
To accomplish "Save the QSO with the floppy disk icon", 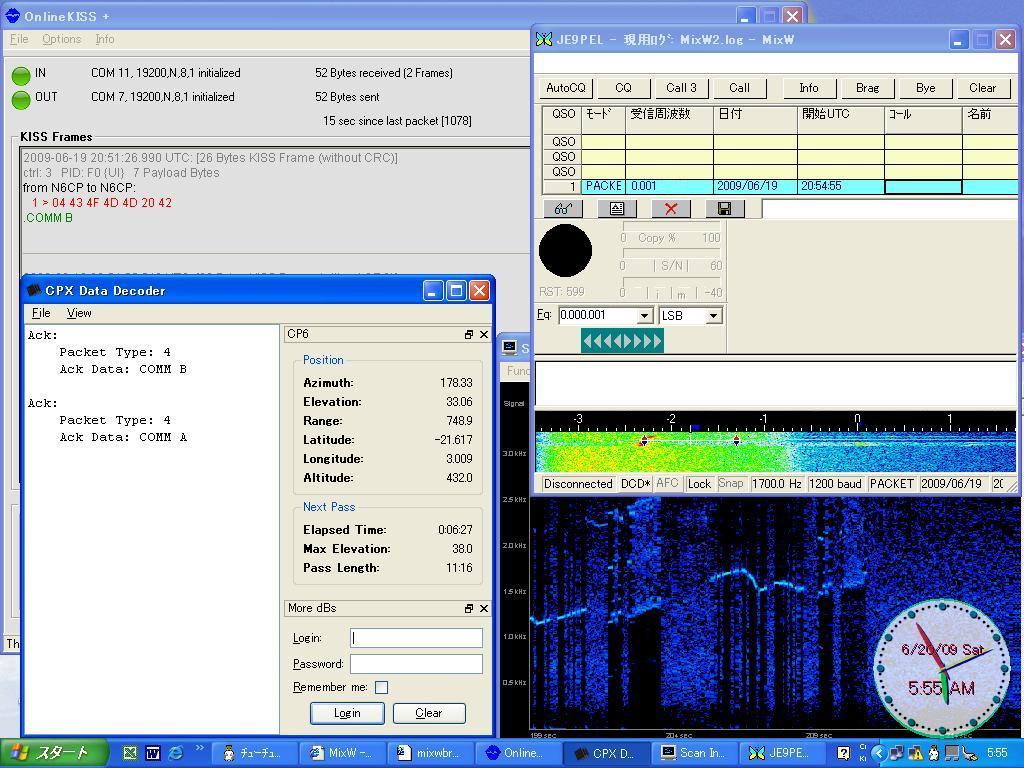I will [x=724, y=208].
